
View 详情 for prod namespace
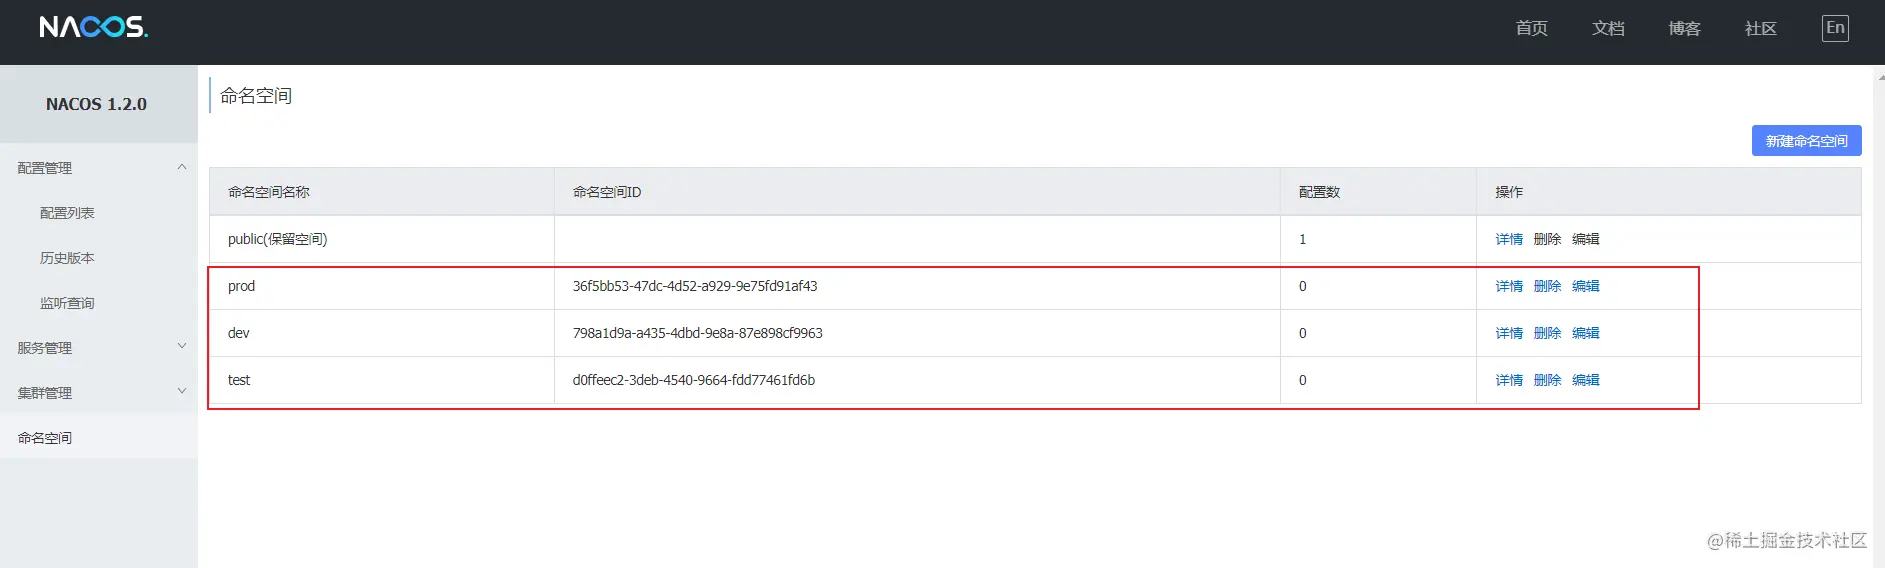click(1509, 286)
